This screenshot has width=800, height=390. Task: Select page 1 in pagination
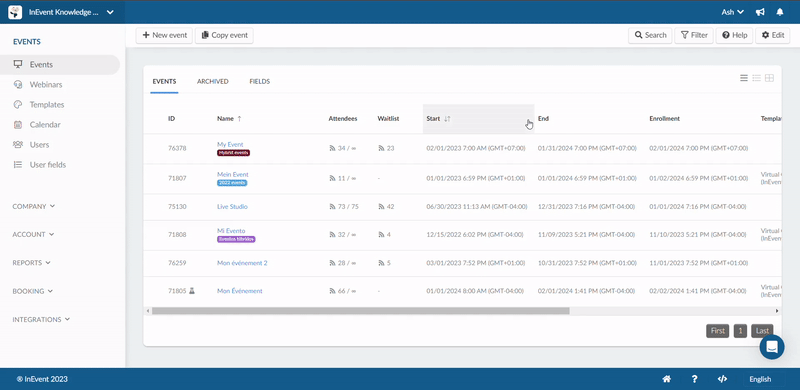[x=740, y=331]
